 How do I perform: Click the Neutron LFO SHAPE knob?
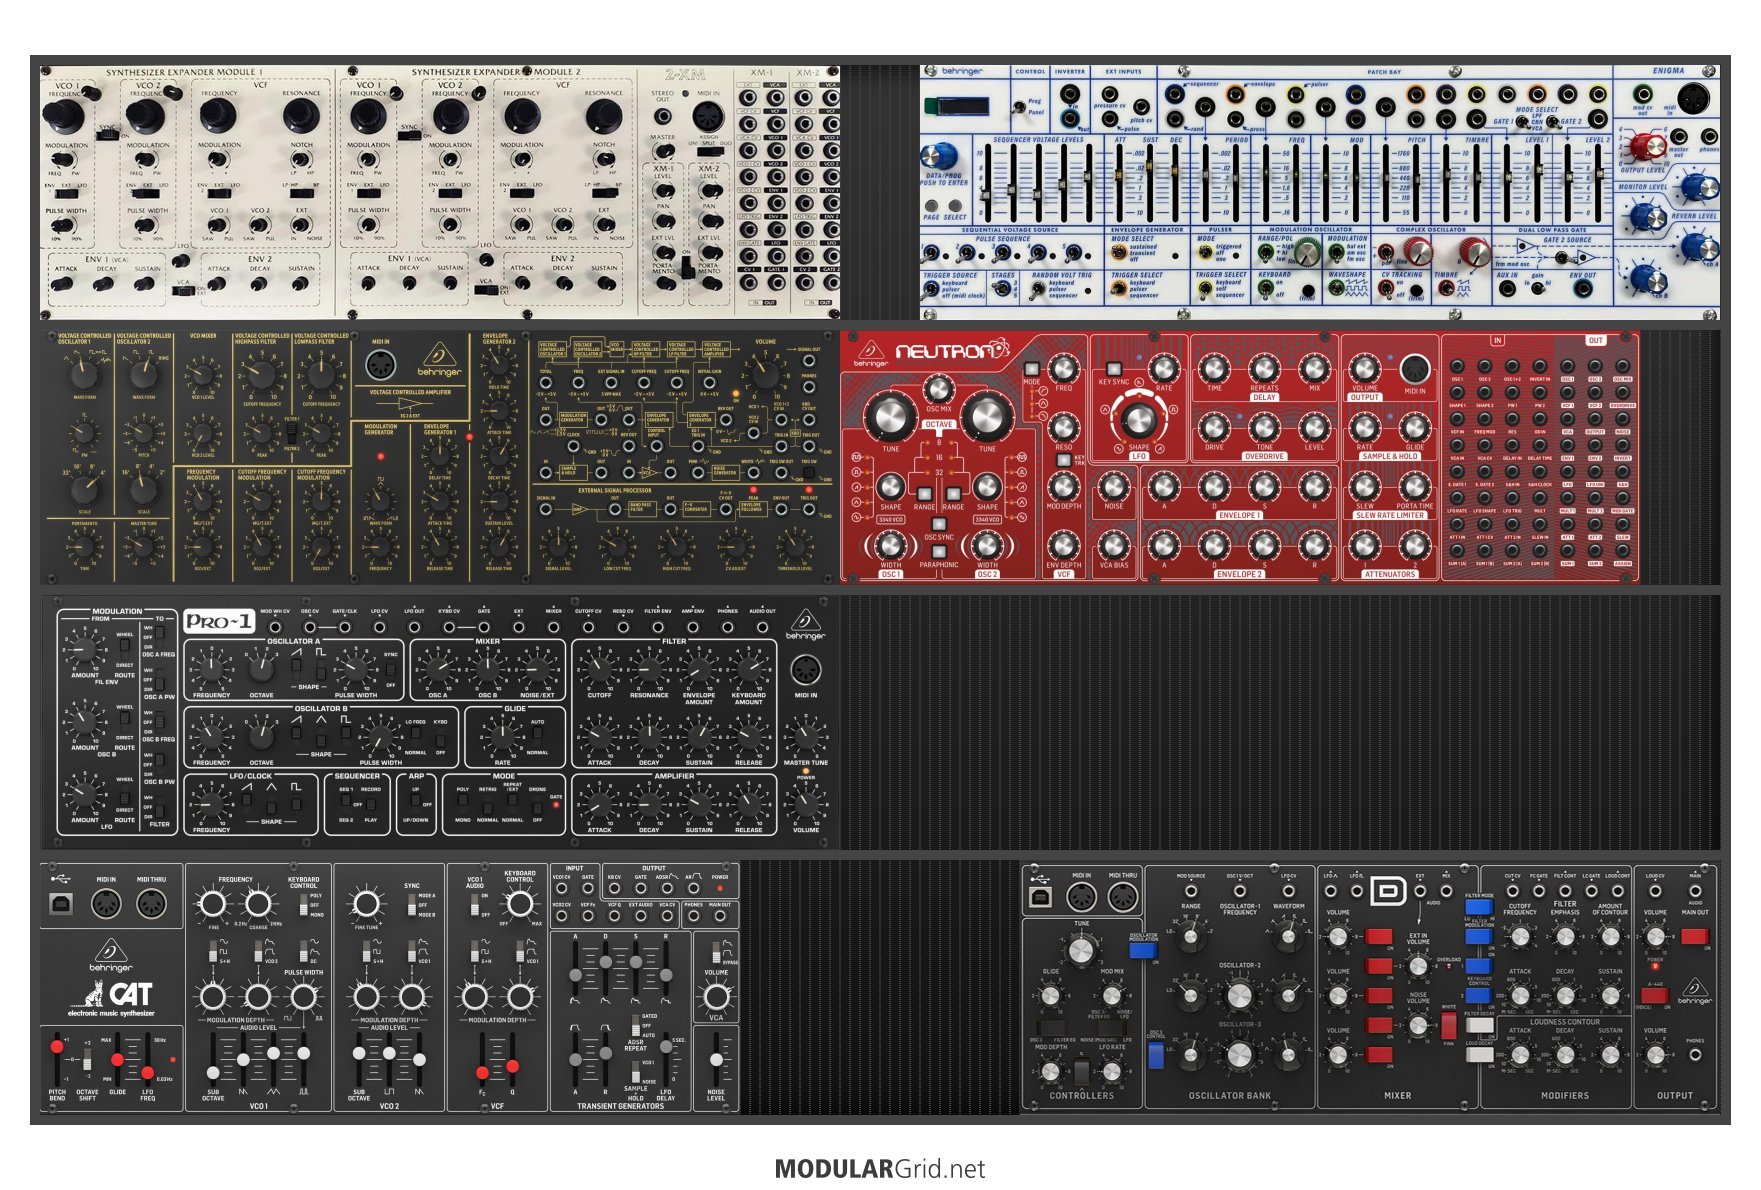click(x=1137, y=420)
